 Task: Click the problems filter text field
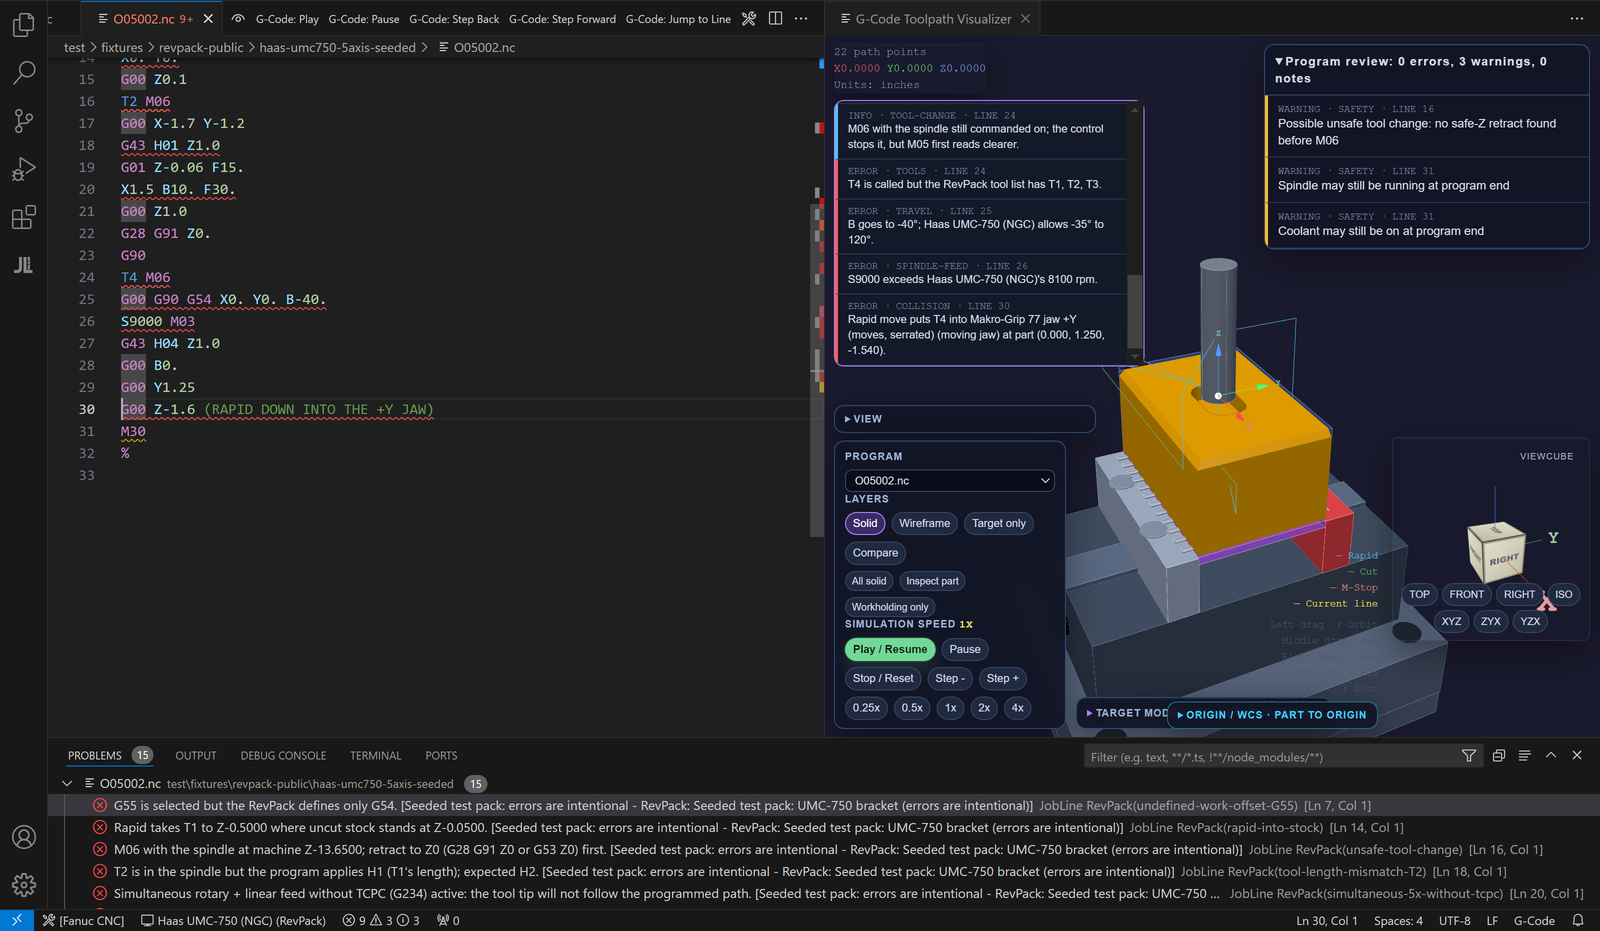[x=1270, y=757]
